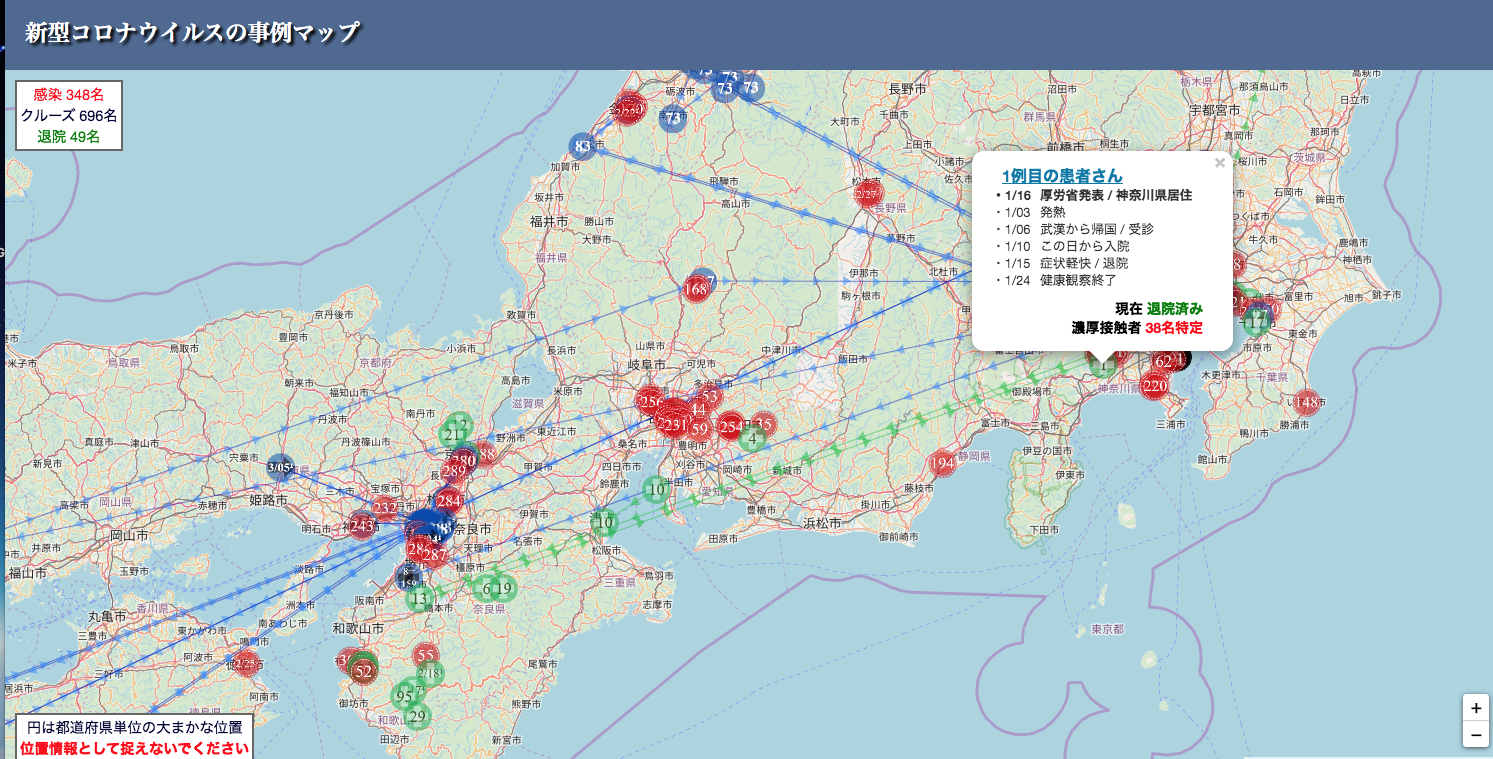This screenshot has height=759, width=1493.
Task: Click the 1/03 発熱 entry
Action: click(1031, 212)
